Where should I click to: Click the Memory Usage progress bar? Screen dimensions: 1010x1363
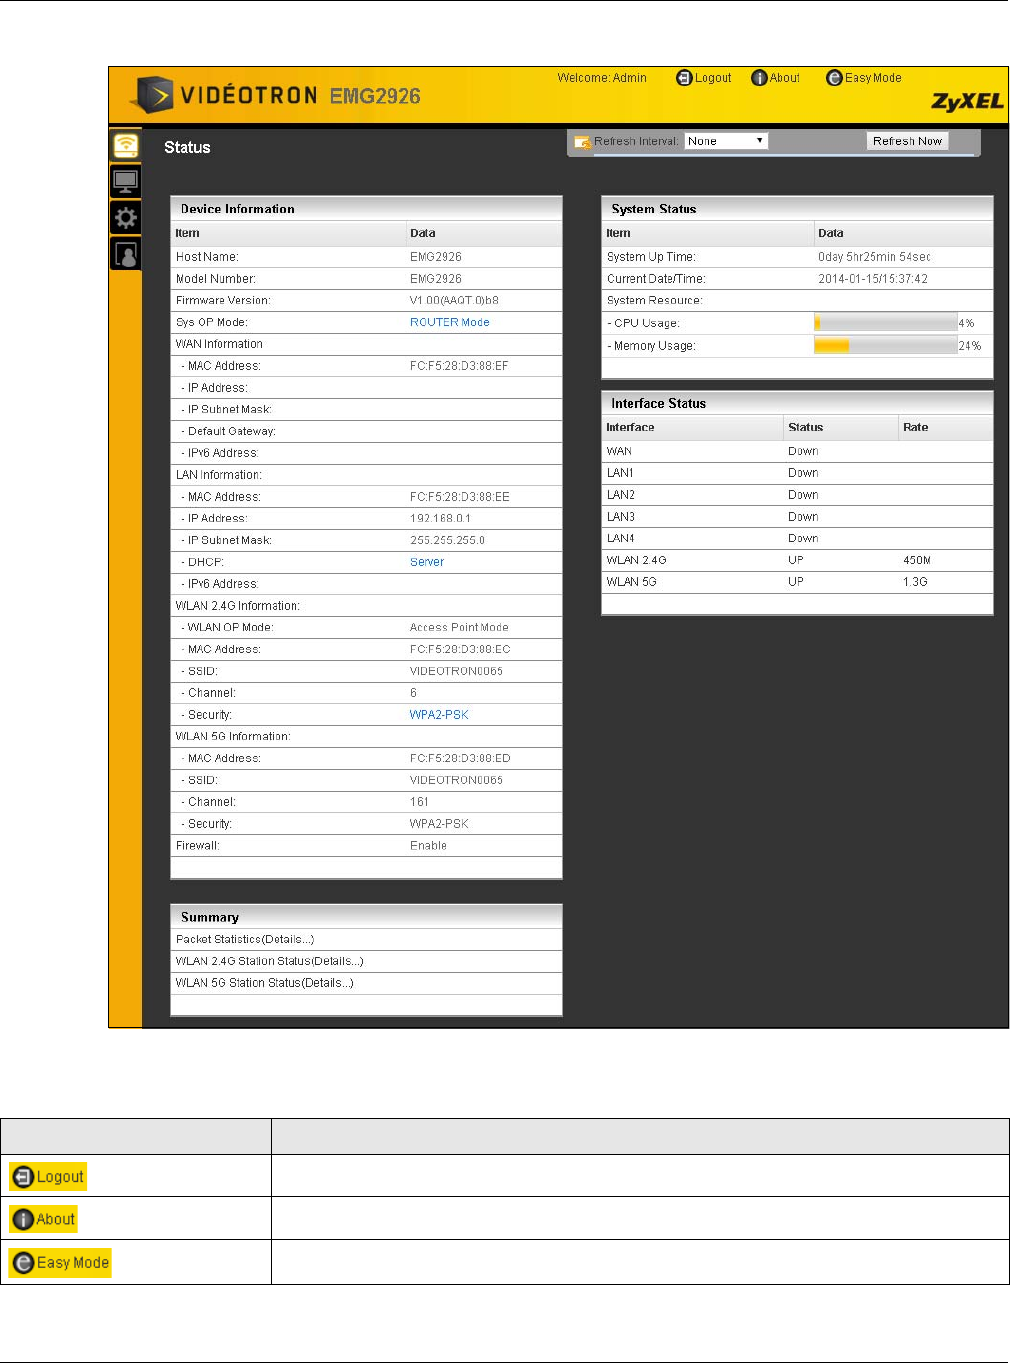pyautogui.click(x=886, y=345)
